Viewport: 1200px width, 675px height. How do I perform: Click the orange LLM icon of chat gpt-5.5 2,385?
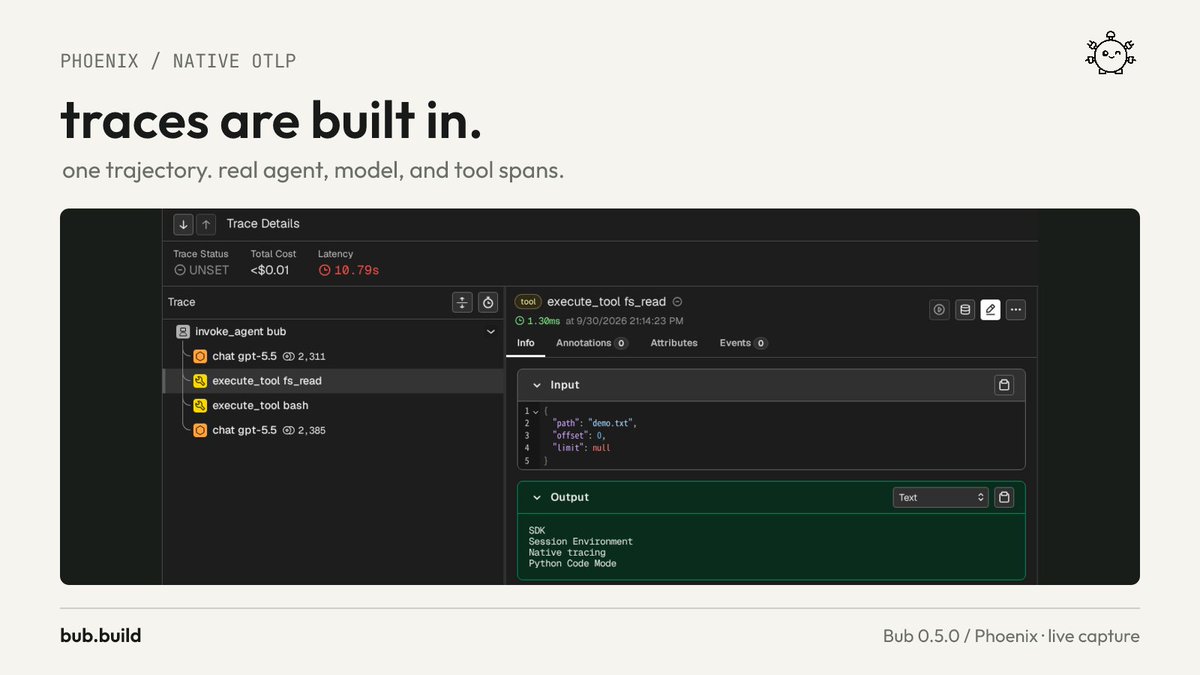pos(200,430)
